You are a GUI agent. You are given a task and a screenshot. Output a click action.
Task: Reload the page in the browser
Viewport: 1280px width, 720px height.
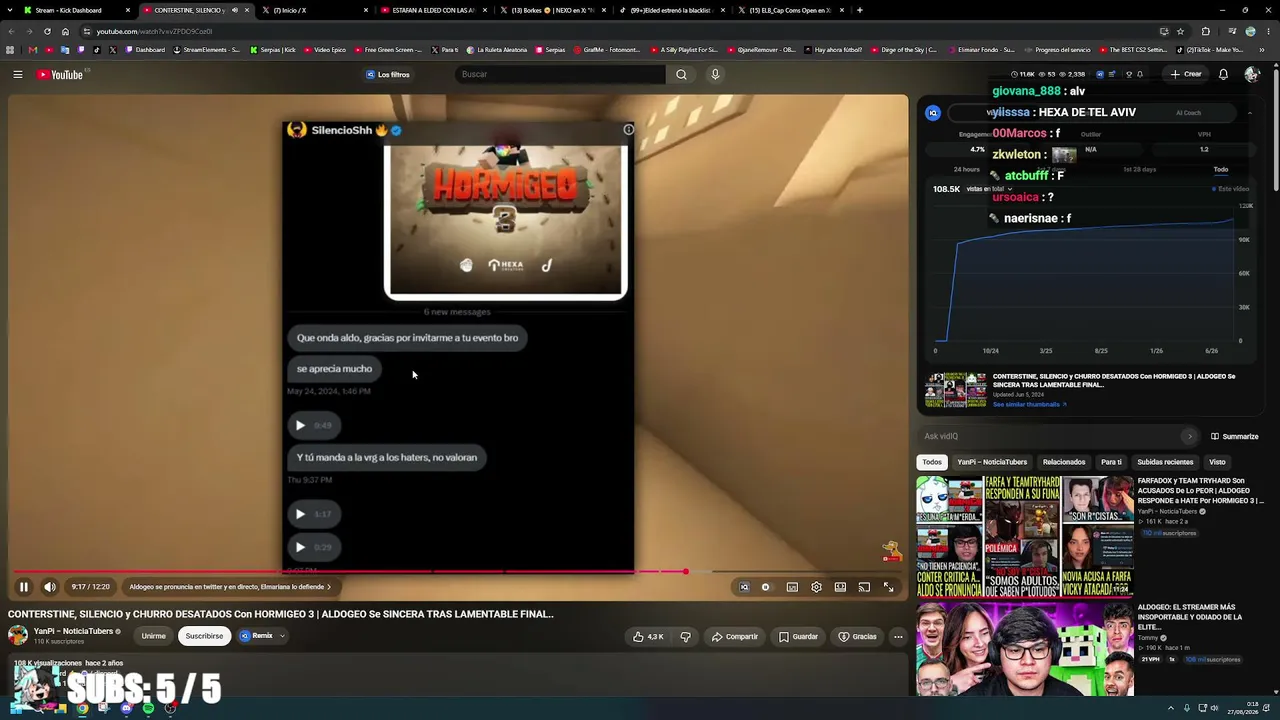47,31
